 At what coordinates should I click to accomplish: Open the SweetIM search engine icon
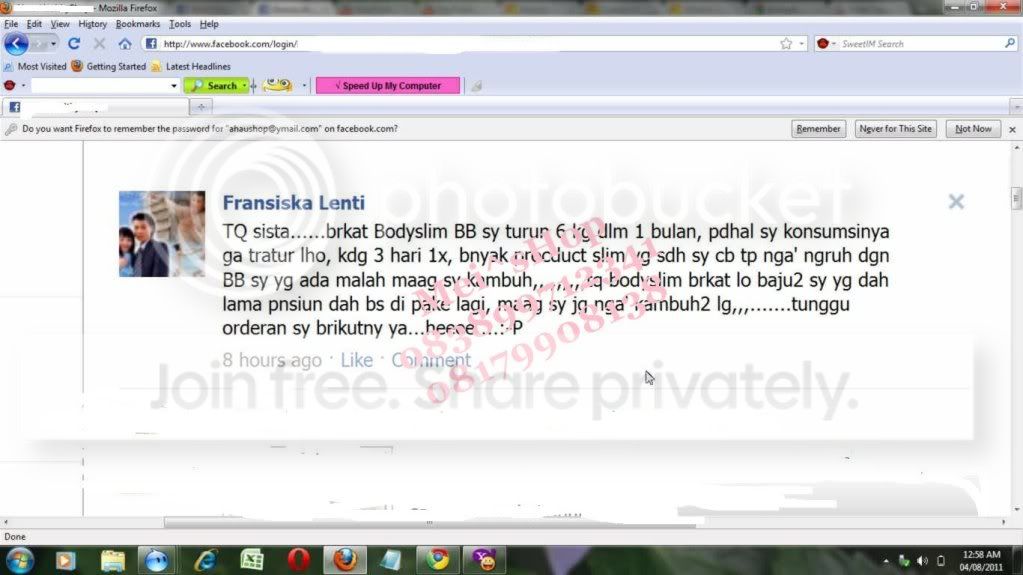coord(823,43)
